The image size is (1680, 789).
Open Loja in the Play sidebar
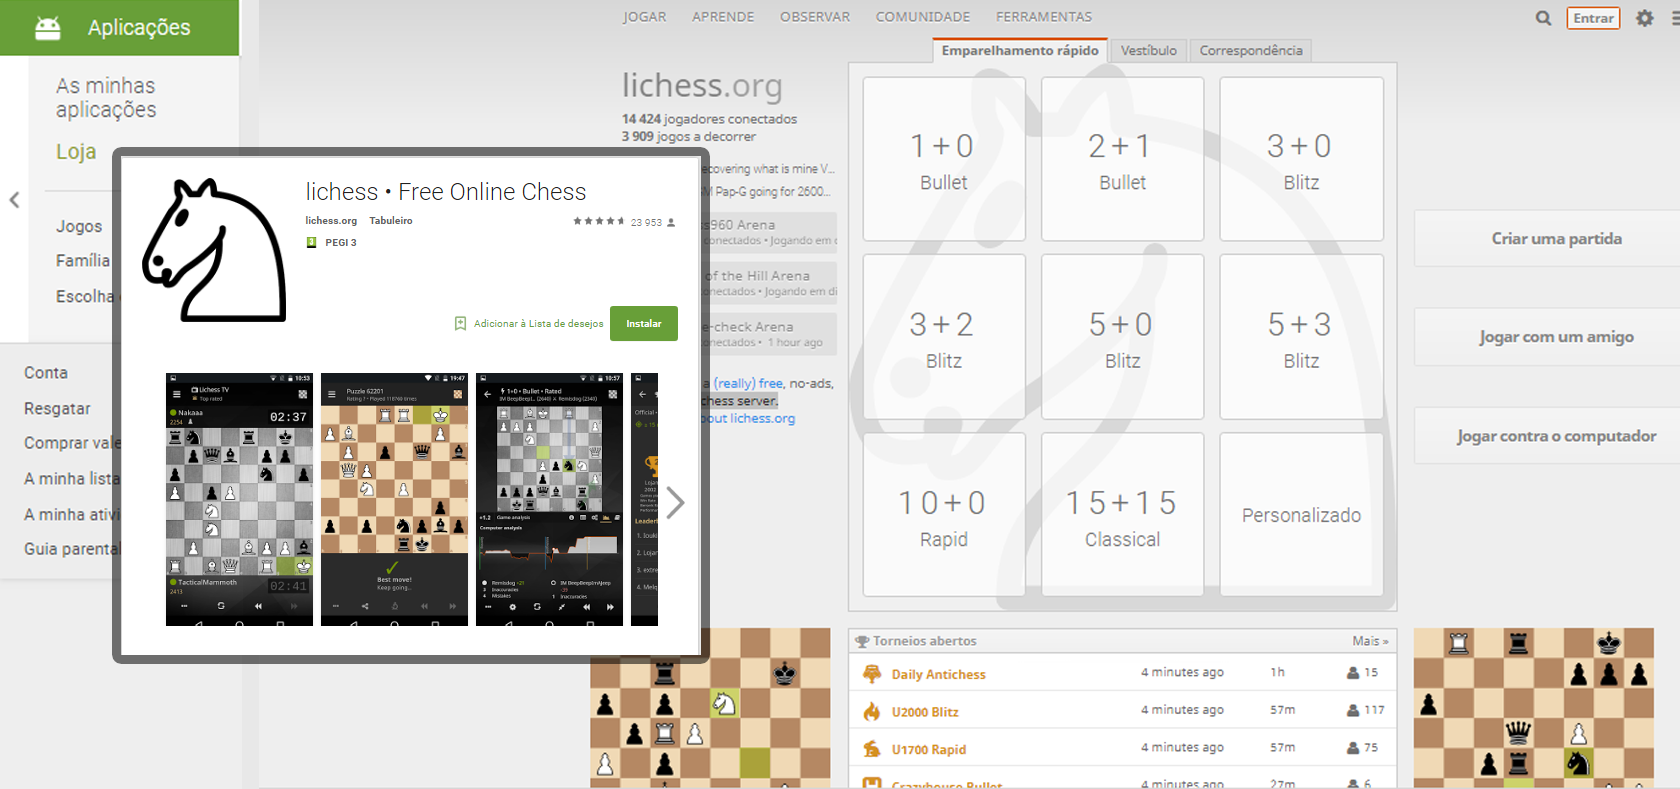[x=76, y=151]
